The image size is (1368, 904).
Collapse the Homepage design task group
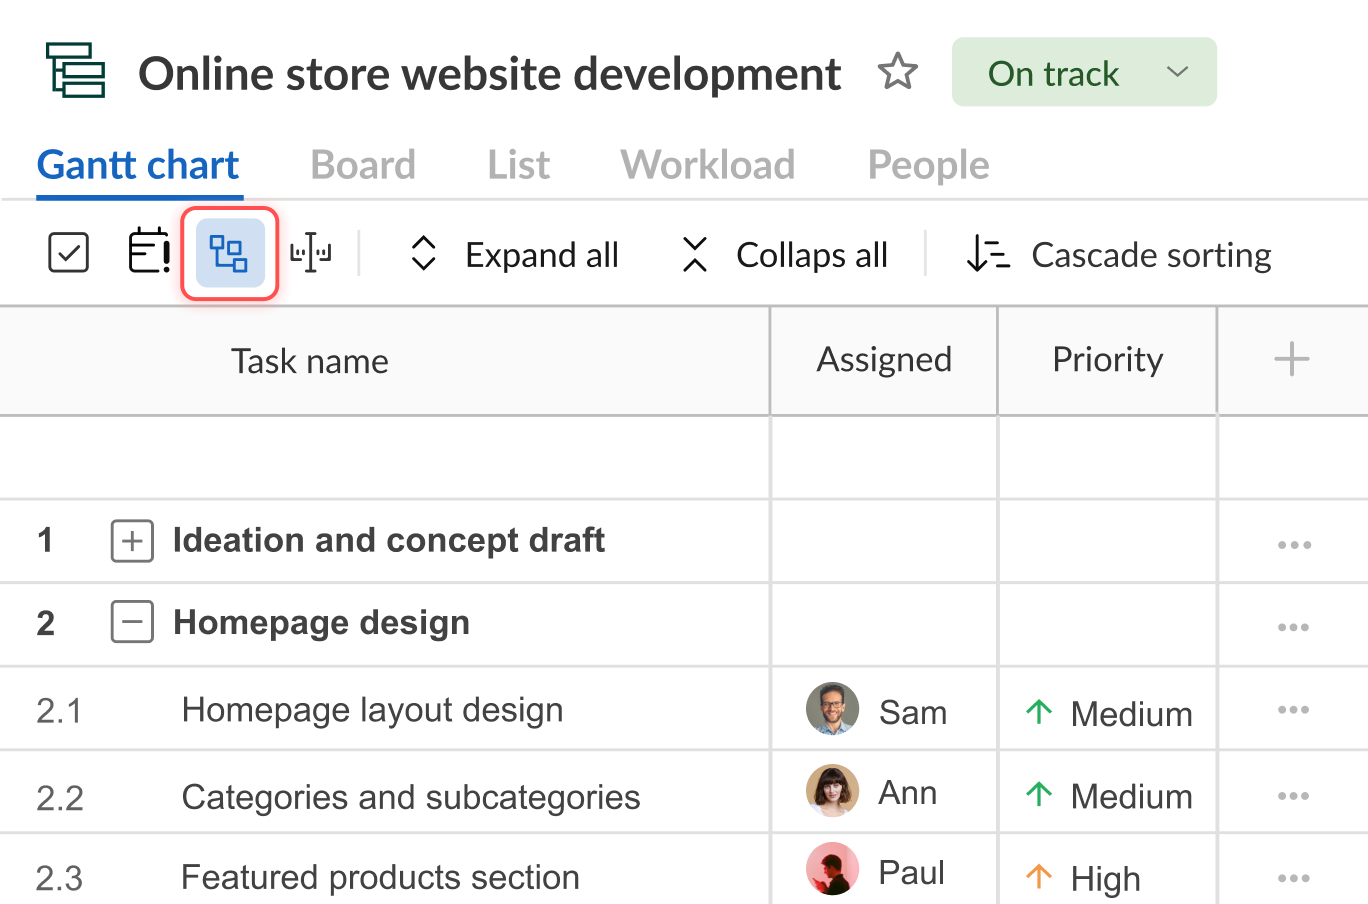(x=132, y=622)
